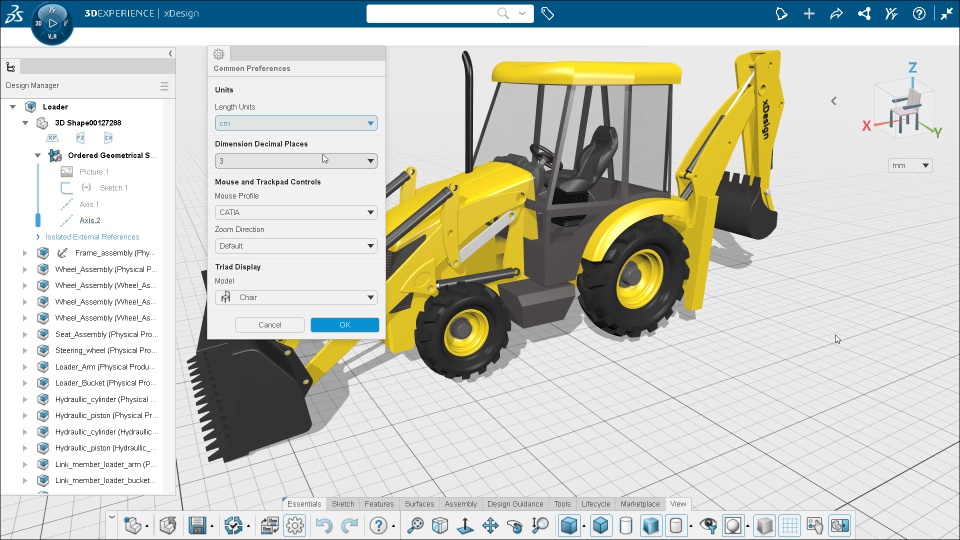Open the Mouse Profile dropdown showing CATIA
The image size is (960, 540).
coord(296,212)
